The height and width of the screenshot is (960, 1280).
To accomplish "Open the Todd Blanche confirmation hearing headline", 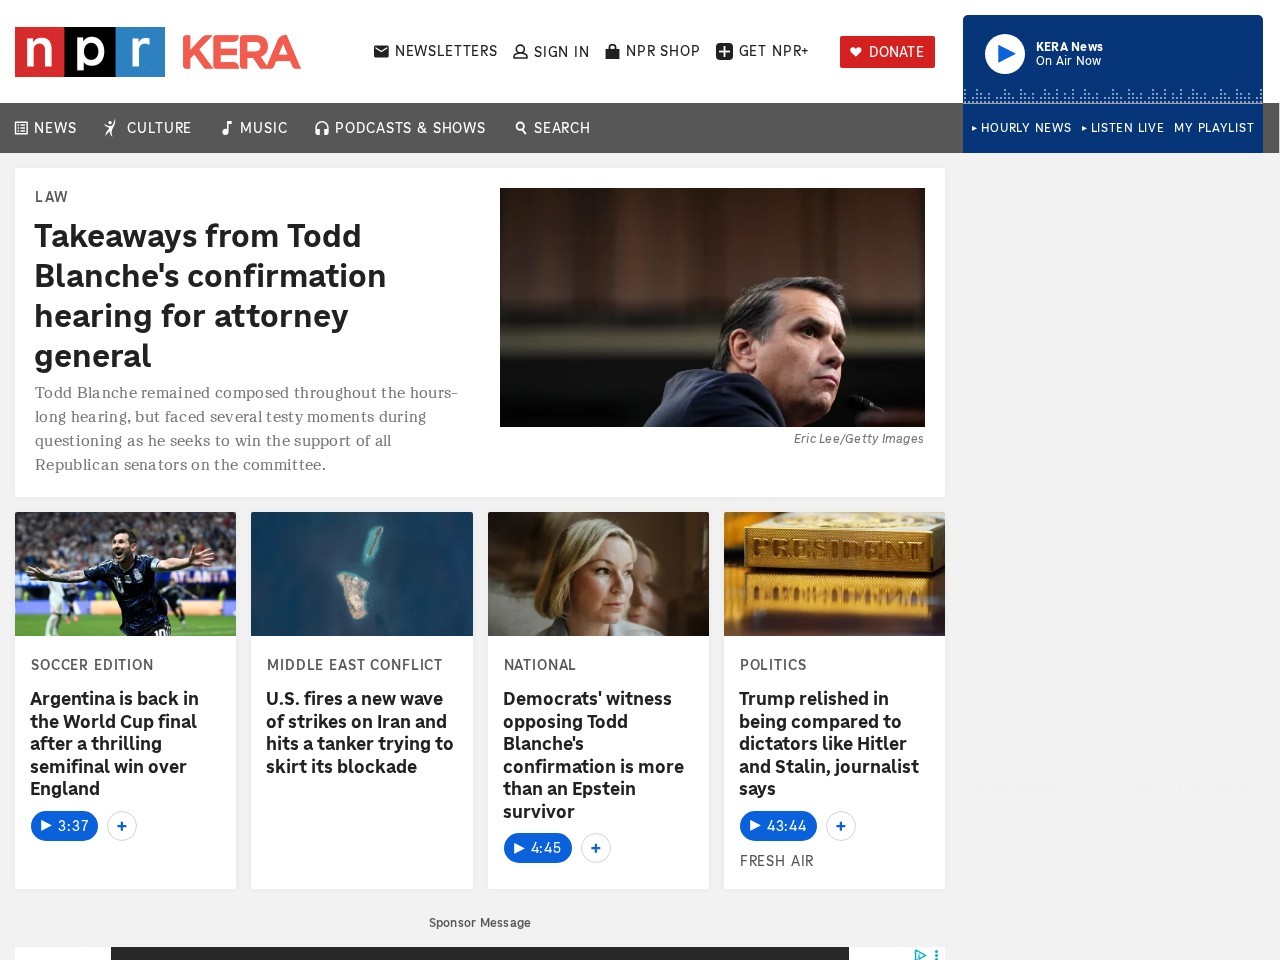I will click(210, 296).
